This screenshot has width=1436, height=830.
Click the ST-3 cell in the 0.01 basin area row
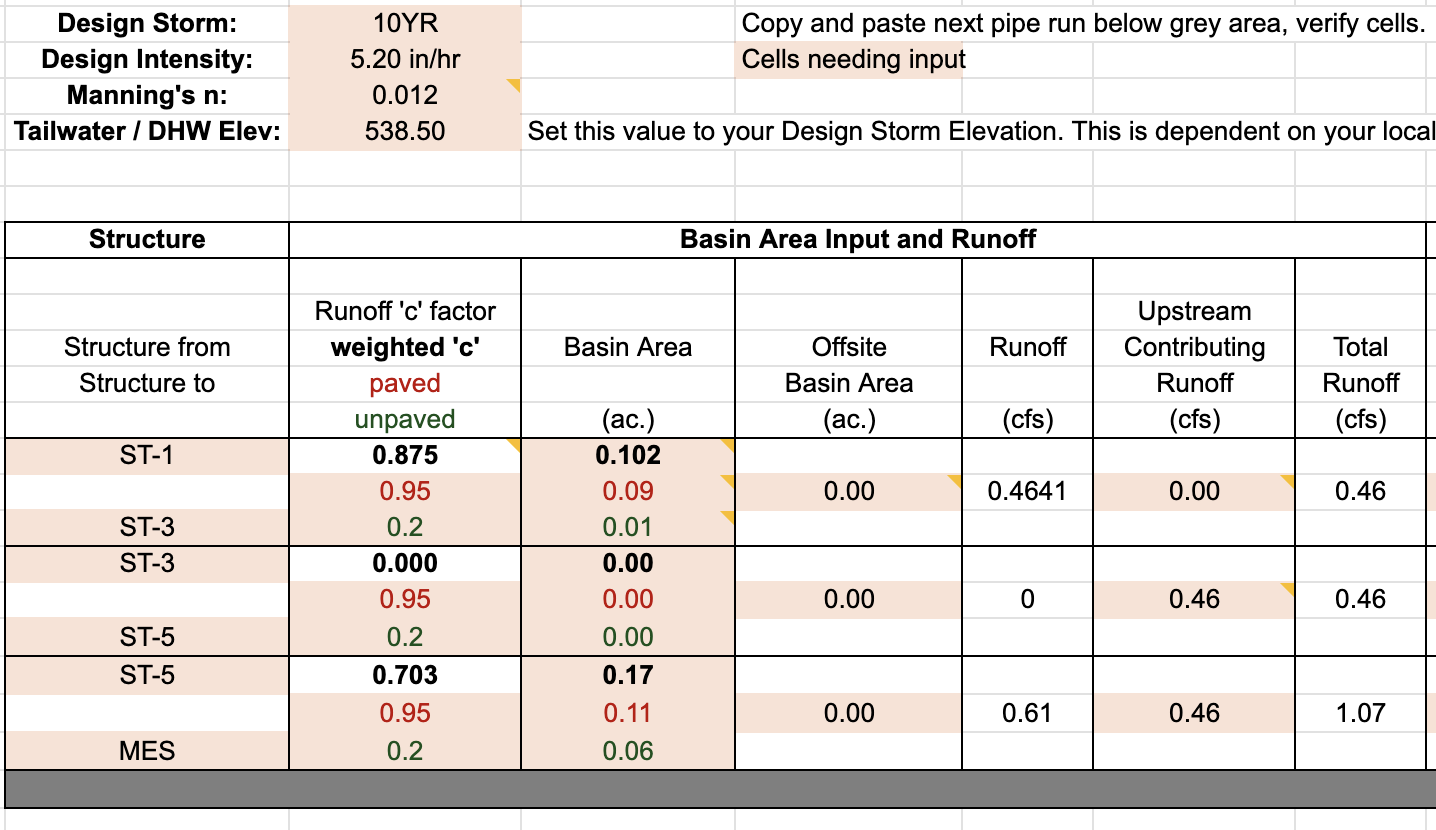coord(147,527)
